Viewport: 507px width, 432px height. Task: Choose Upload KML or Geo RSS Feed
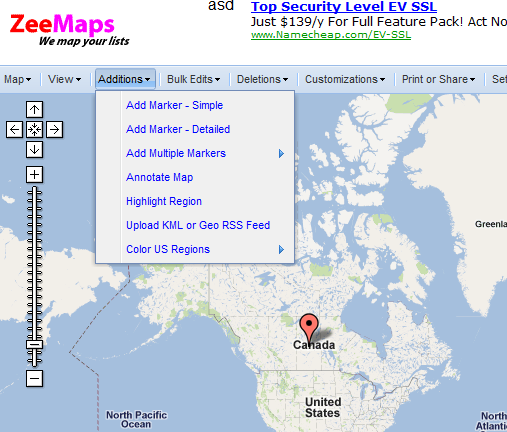point(198,225)
